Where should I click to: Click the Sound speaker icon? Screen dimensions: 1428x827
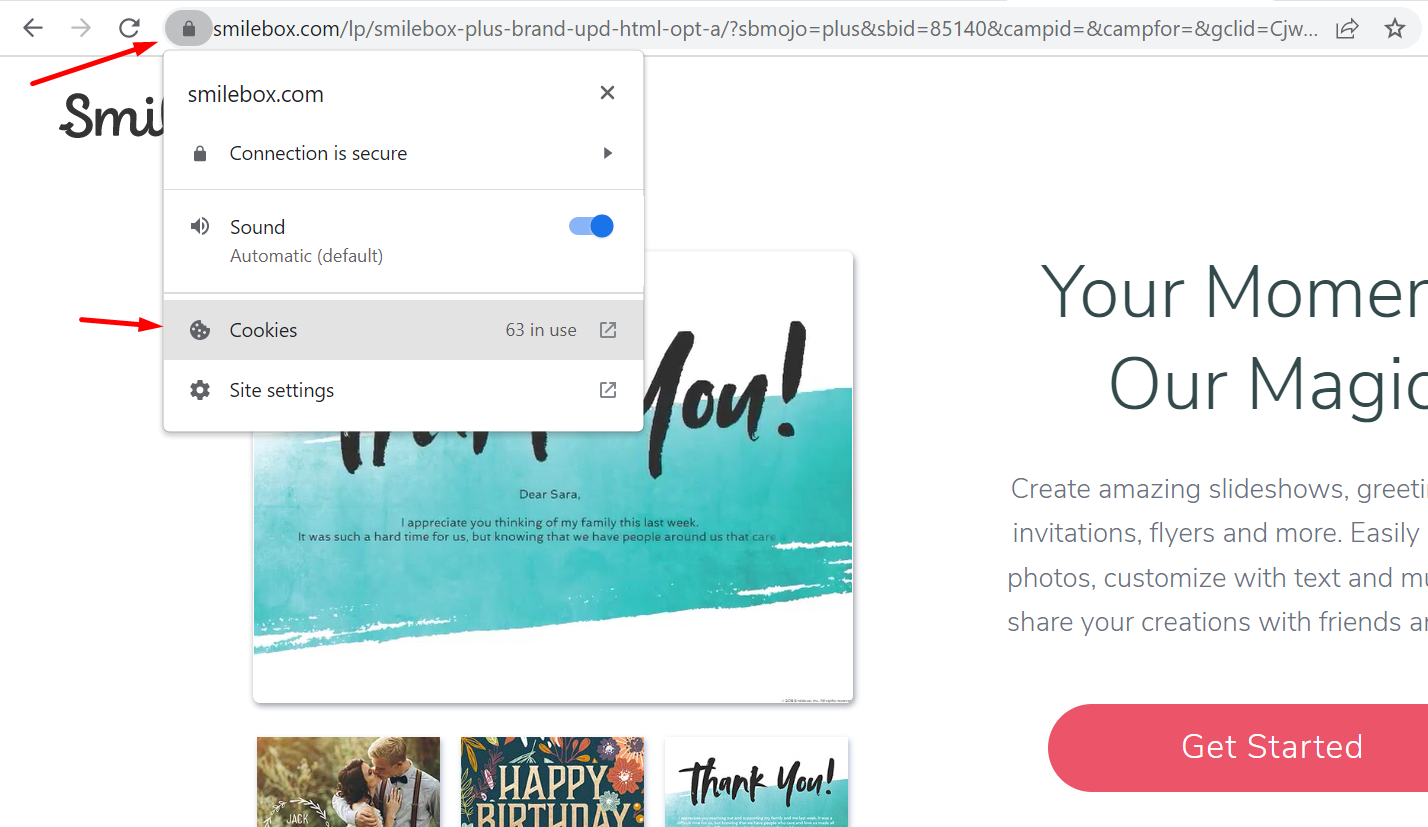[200, 226]
